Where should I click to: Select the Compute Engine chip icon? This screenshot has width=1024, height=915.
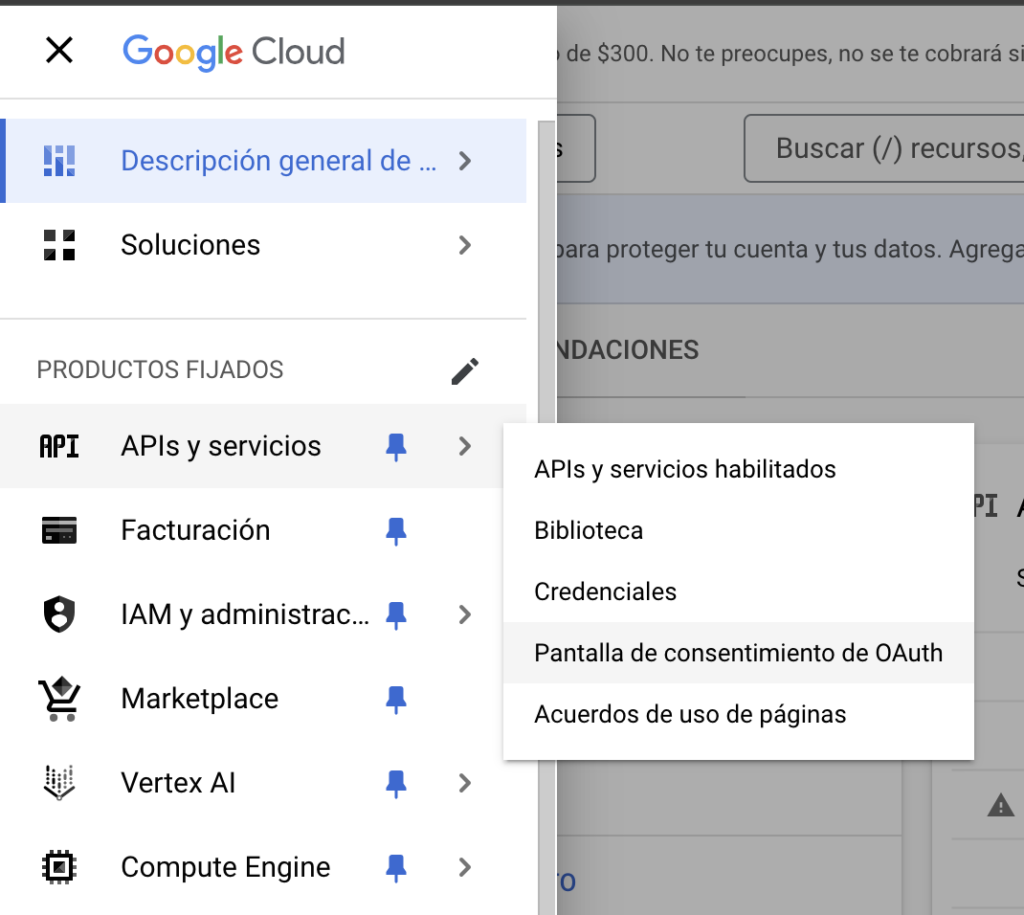pos(60,866)
